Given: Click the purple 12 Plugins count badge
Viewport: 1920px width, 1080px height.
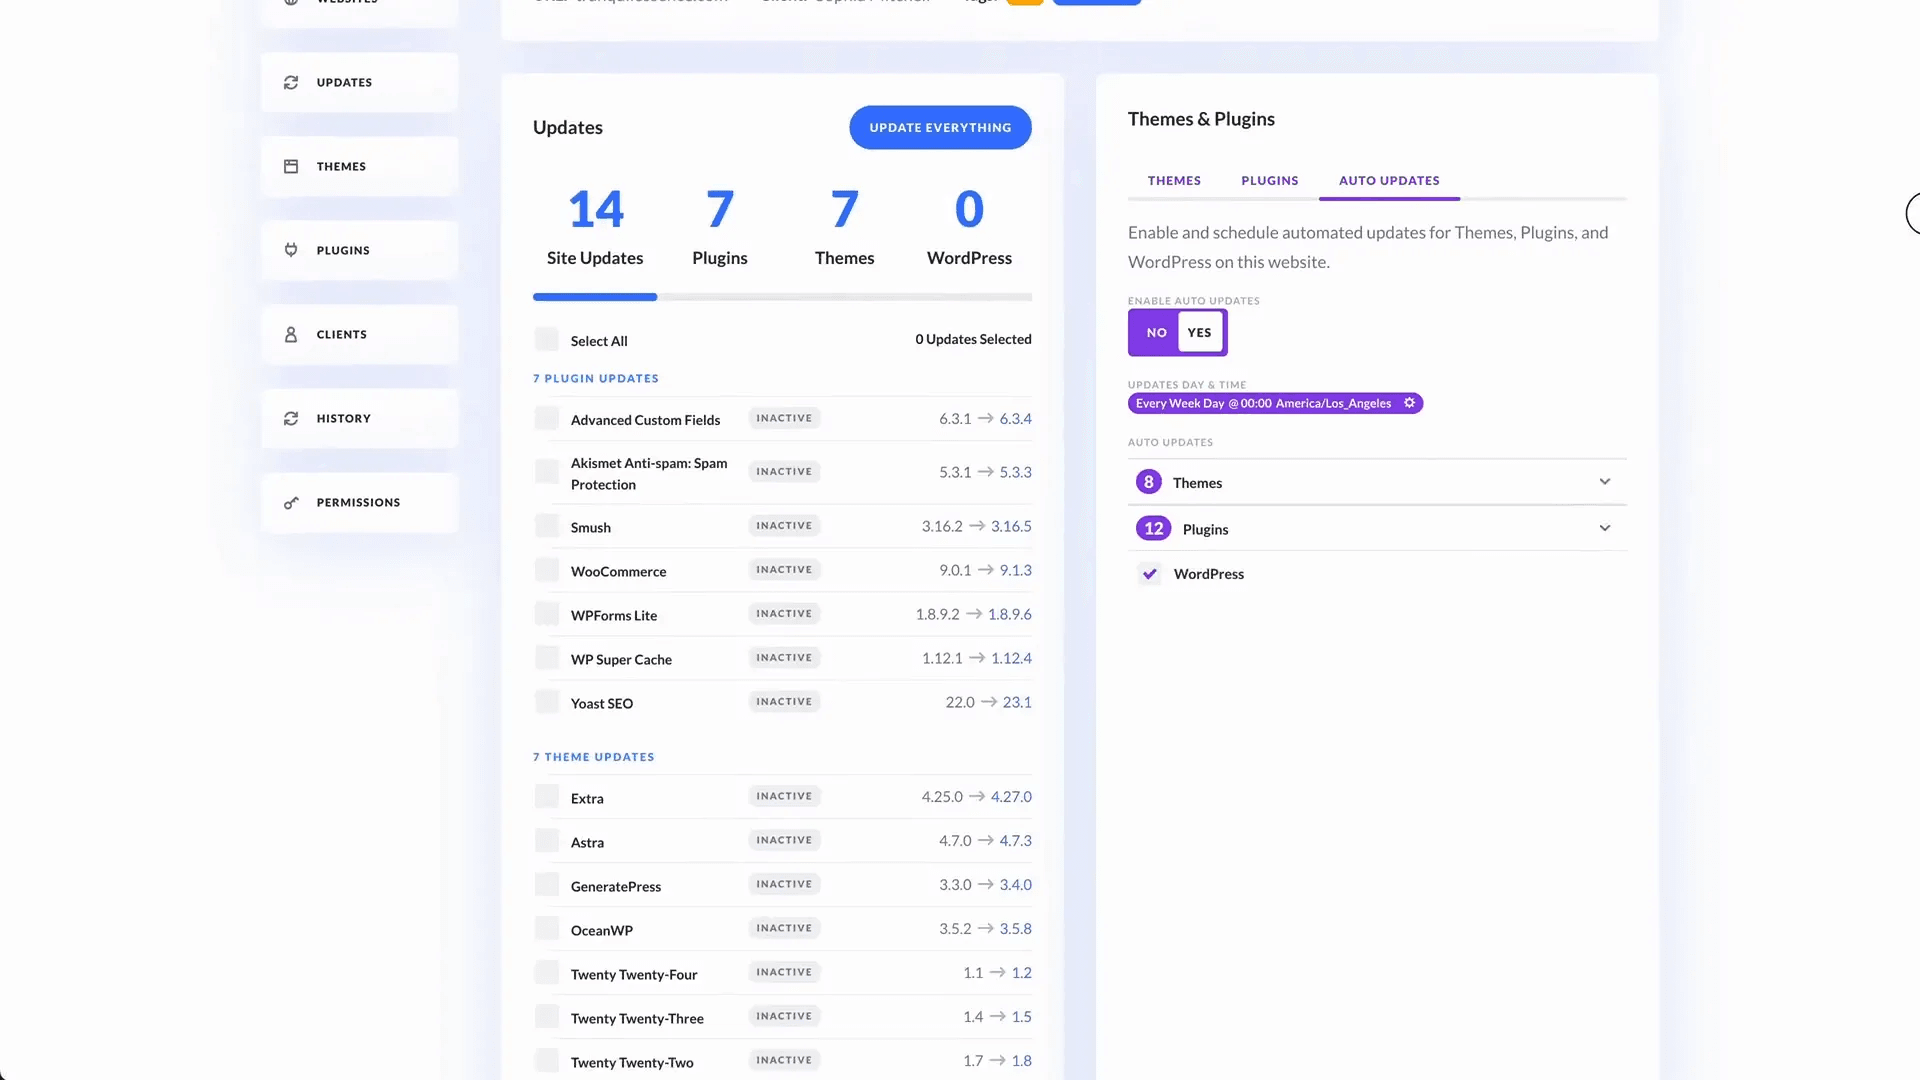Looking at the screenshot, I should 1153,529.
